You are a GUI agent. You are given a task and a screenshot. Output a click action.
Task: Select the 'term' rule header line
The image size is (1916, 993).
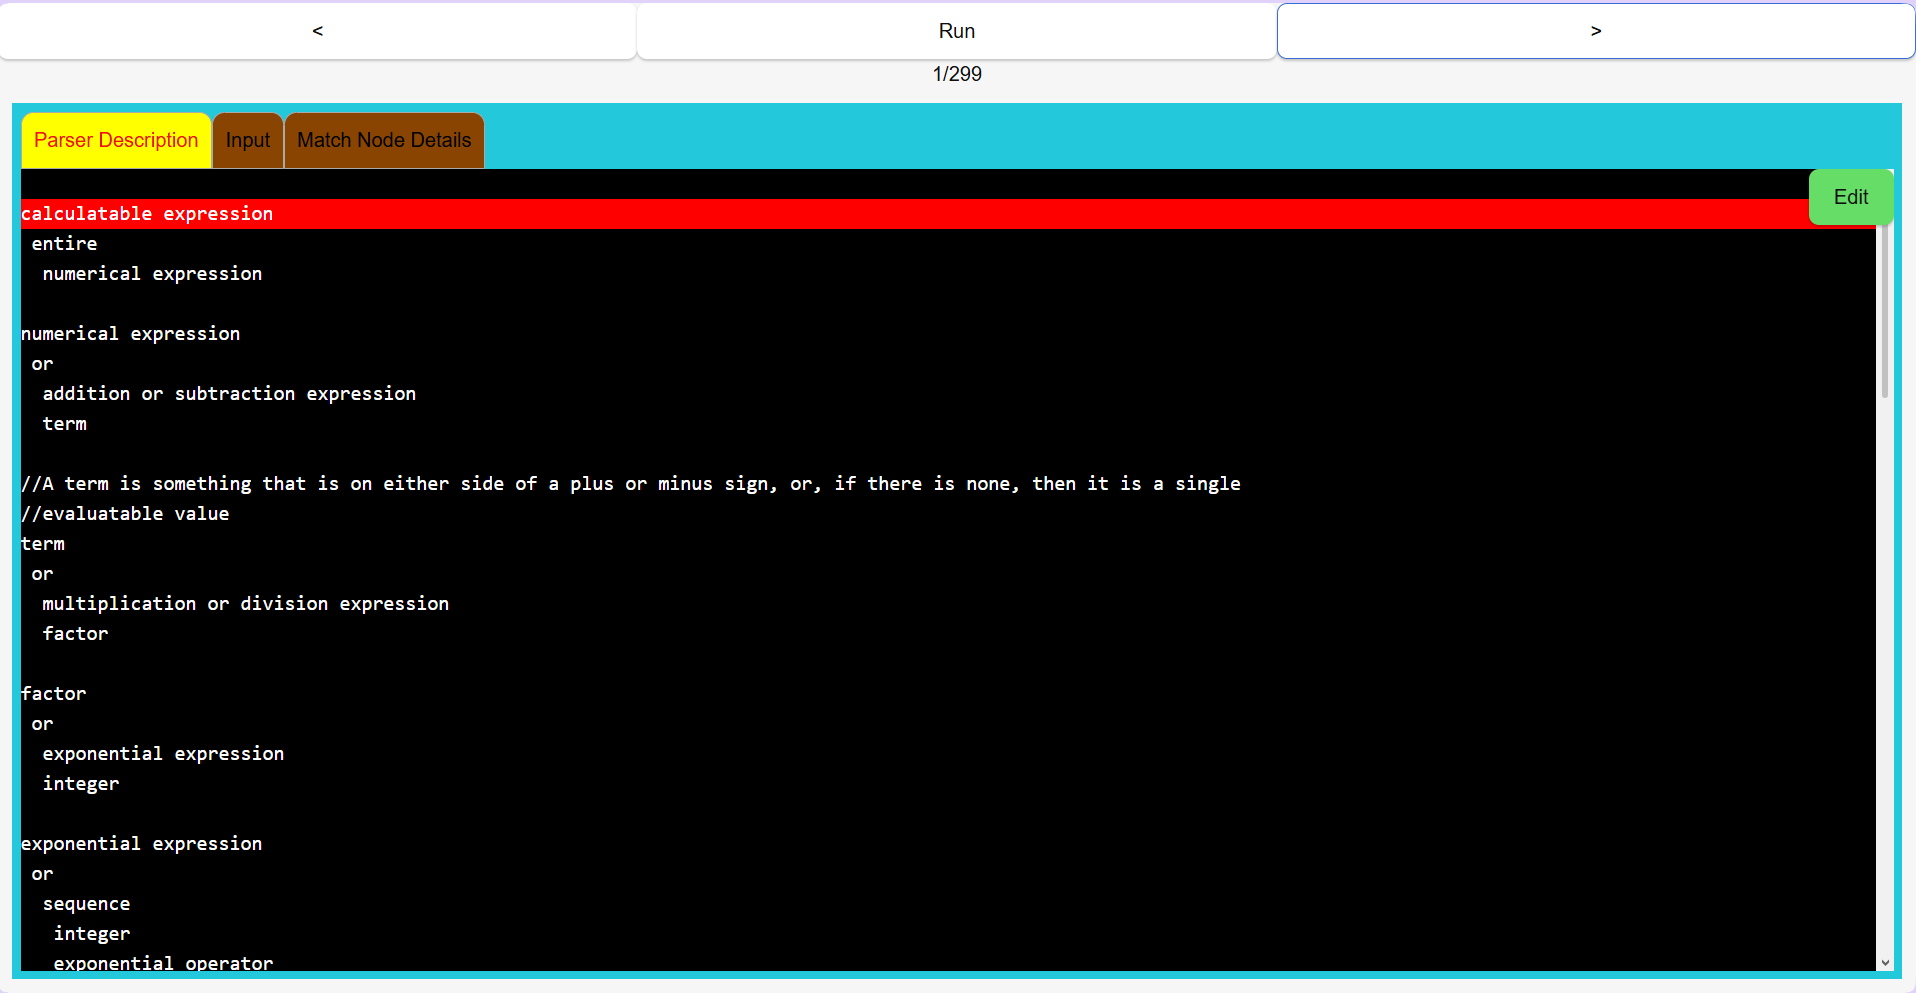[x=43, y=543]
